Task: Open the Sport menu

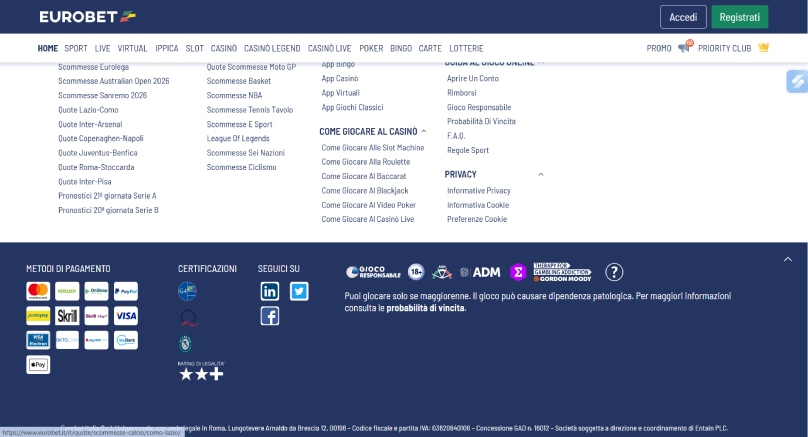Action: (x=76, y=48)
